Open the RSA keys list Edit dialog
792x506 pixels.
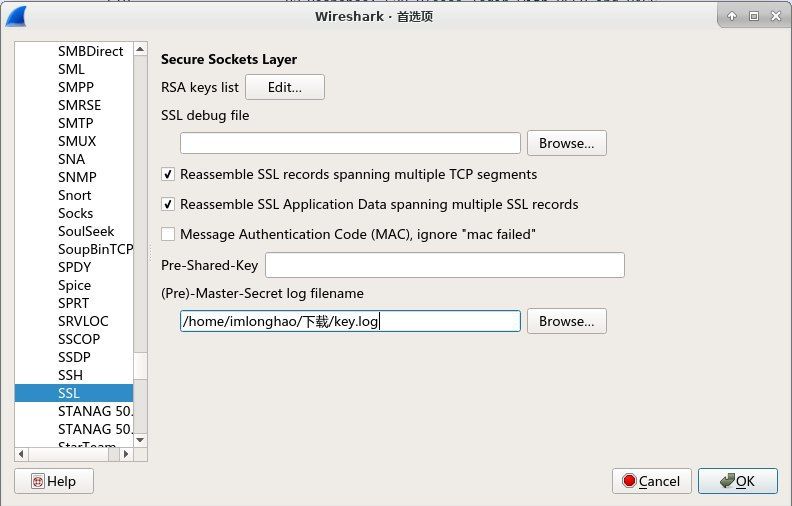pos(285,87)
